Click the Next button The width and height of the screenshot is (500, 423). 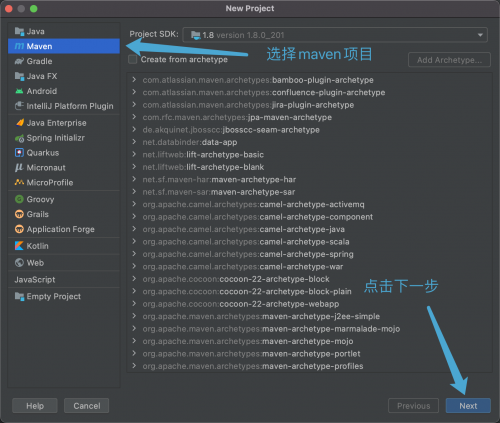[468, 406]
